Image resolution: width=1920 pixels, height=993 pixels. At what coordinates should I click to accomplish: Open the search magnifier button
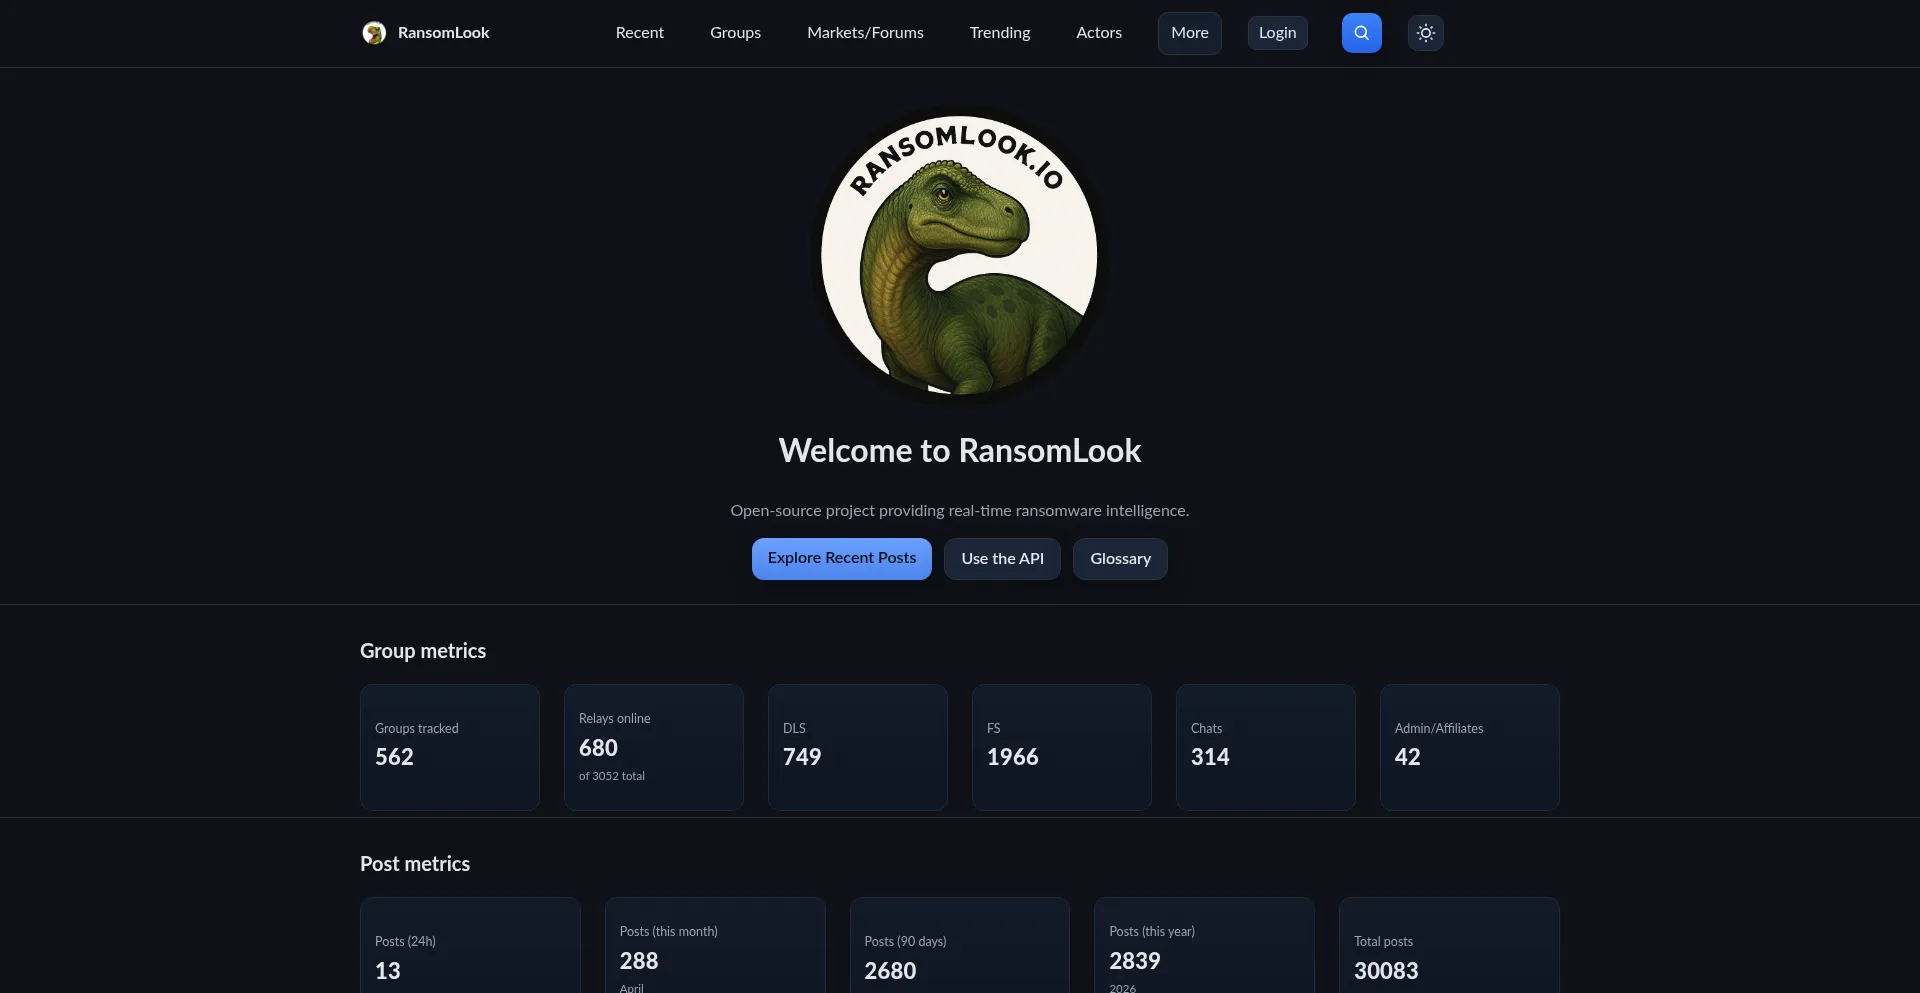[x=1361, y=33]
